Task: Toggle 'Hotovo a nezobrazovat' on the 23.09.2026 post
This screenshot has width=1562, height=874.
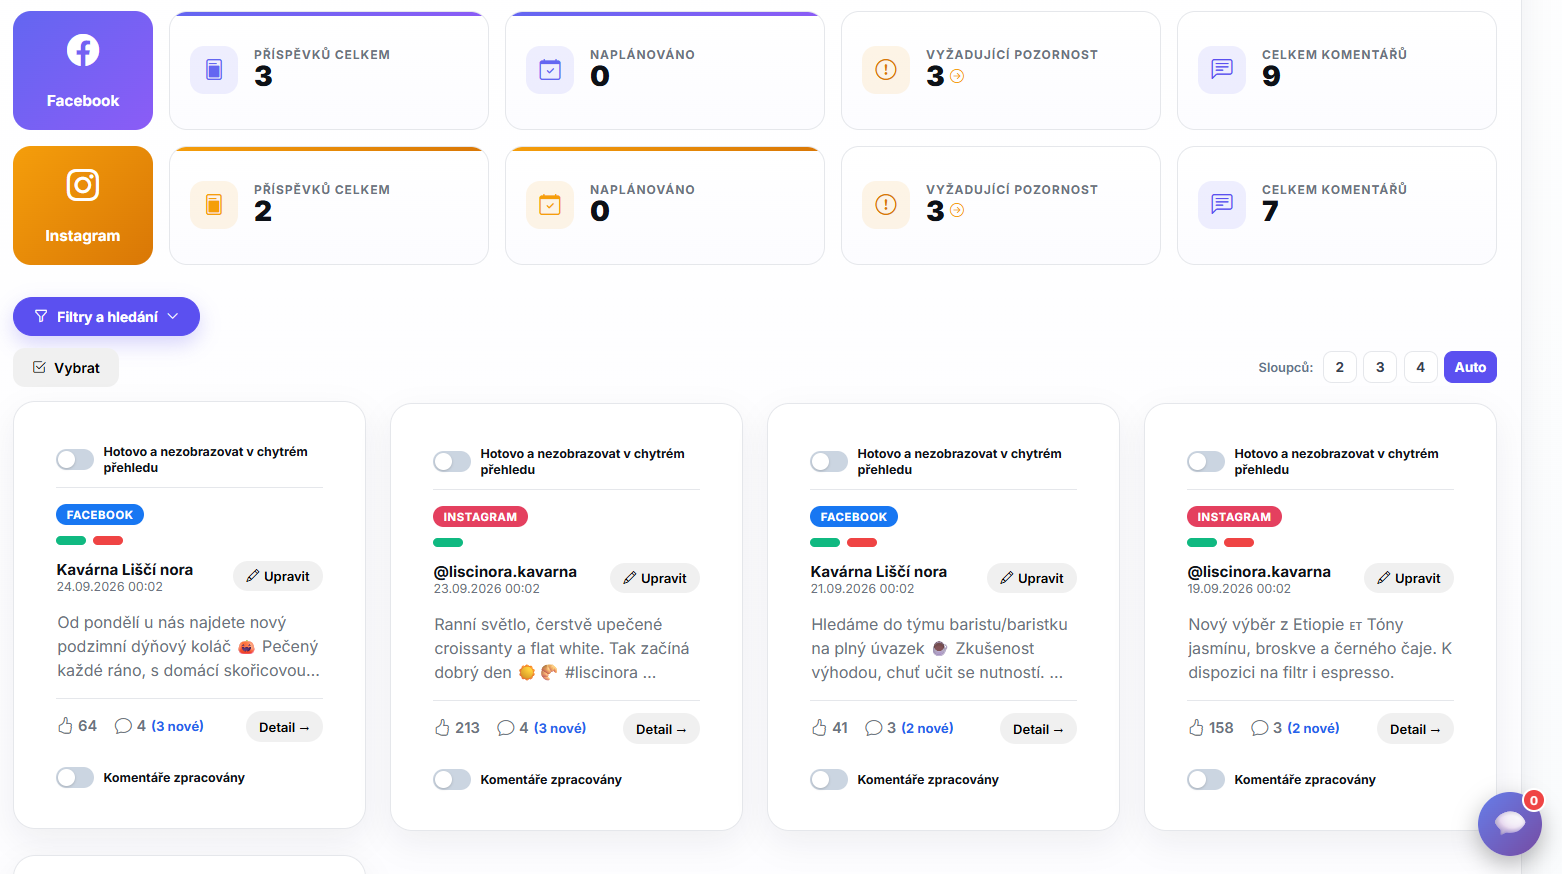Action: pos(452,461)
